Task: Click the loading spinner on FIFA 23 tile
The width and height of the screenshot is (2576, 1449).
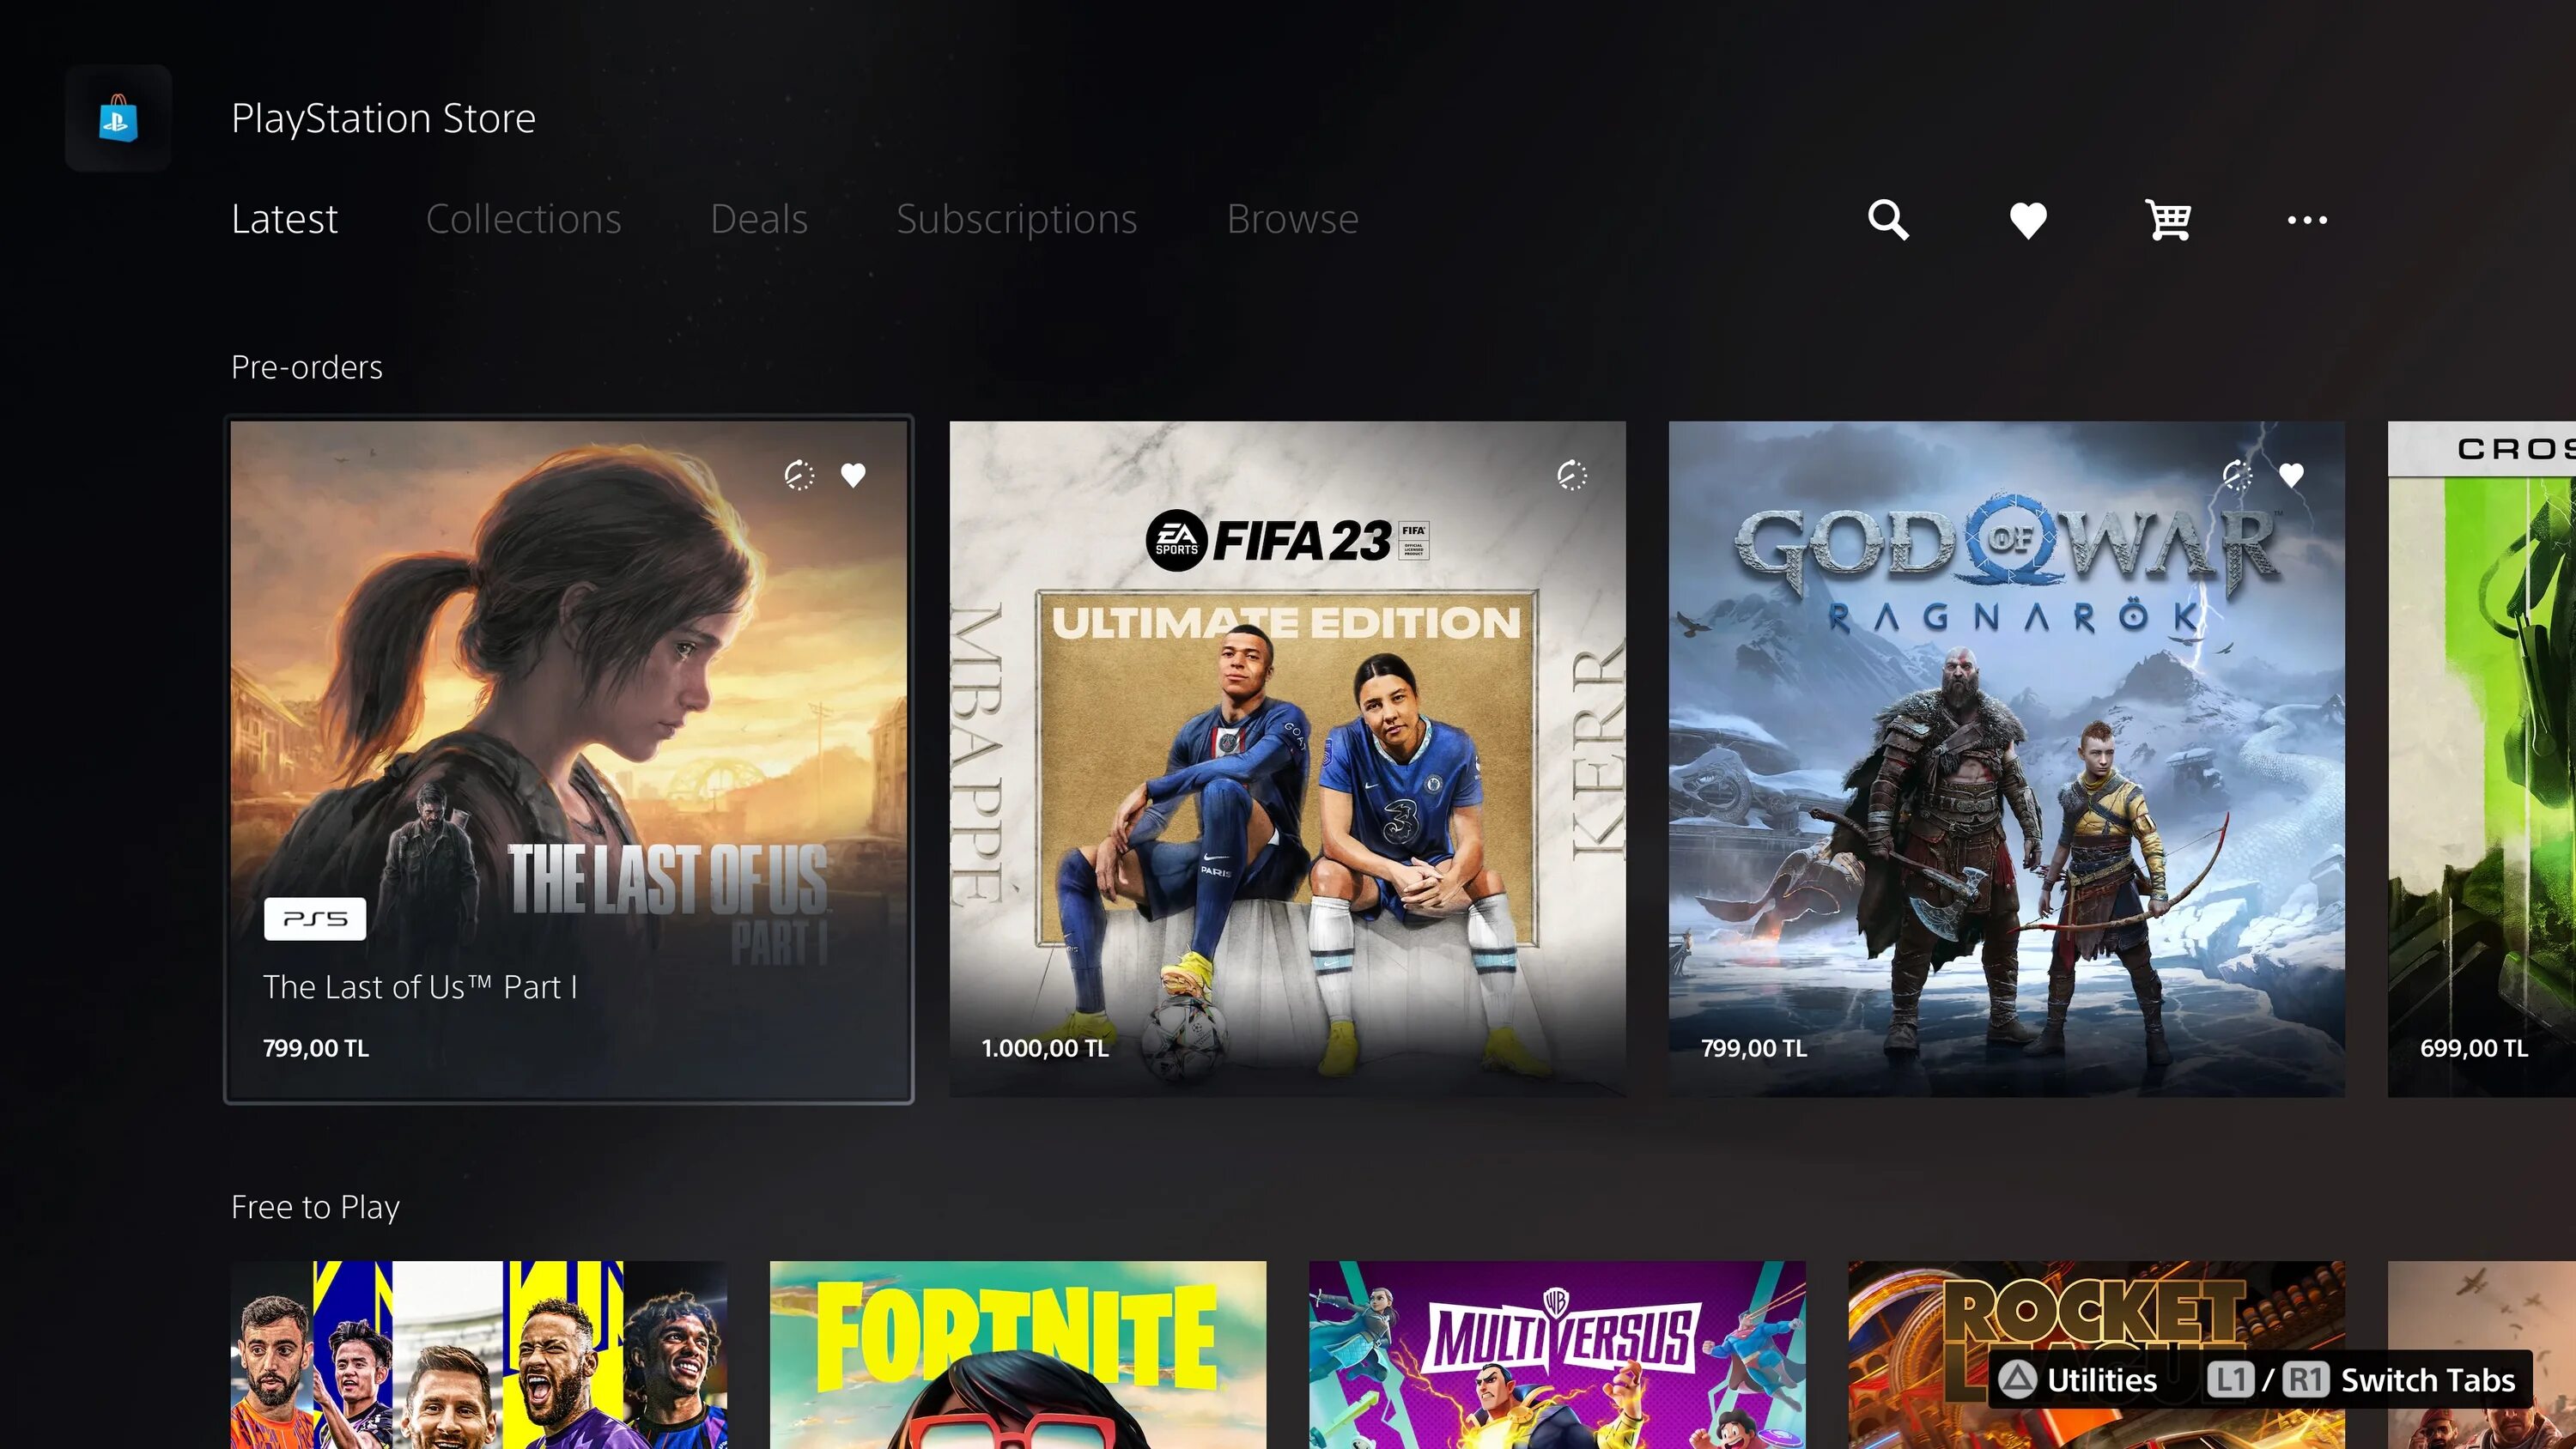Action: (1570, 474)
